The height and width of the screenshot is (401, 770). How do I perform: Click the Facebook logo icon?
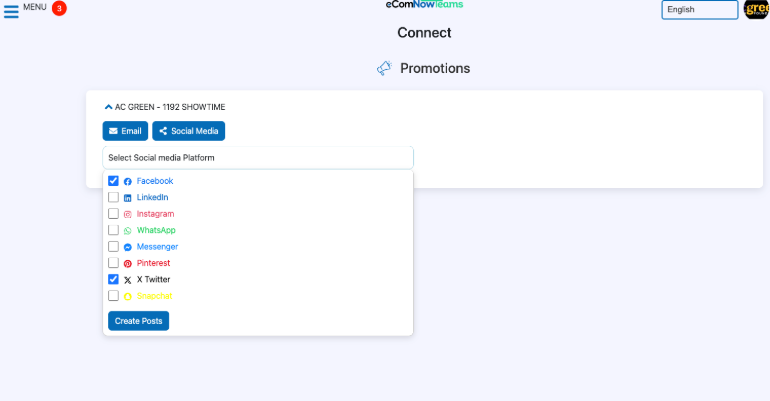(x=128, y=182)
